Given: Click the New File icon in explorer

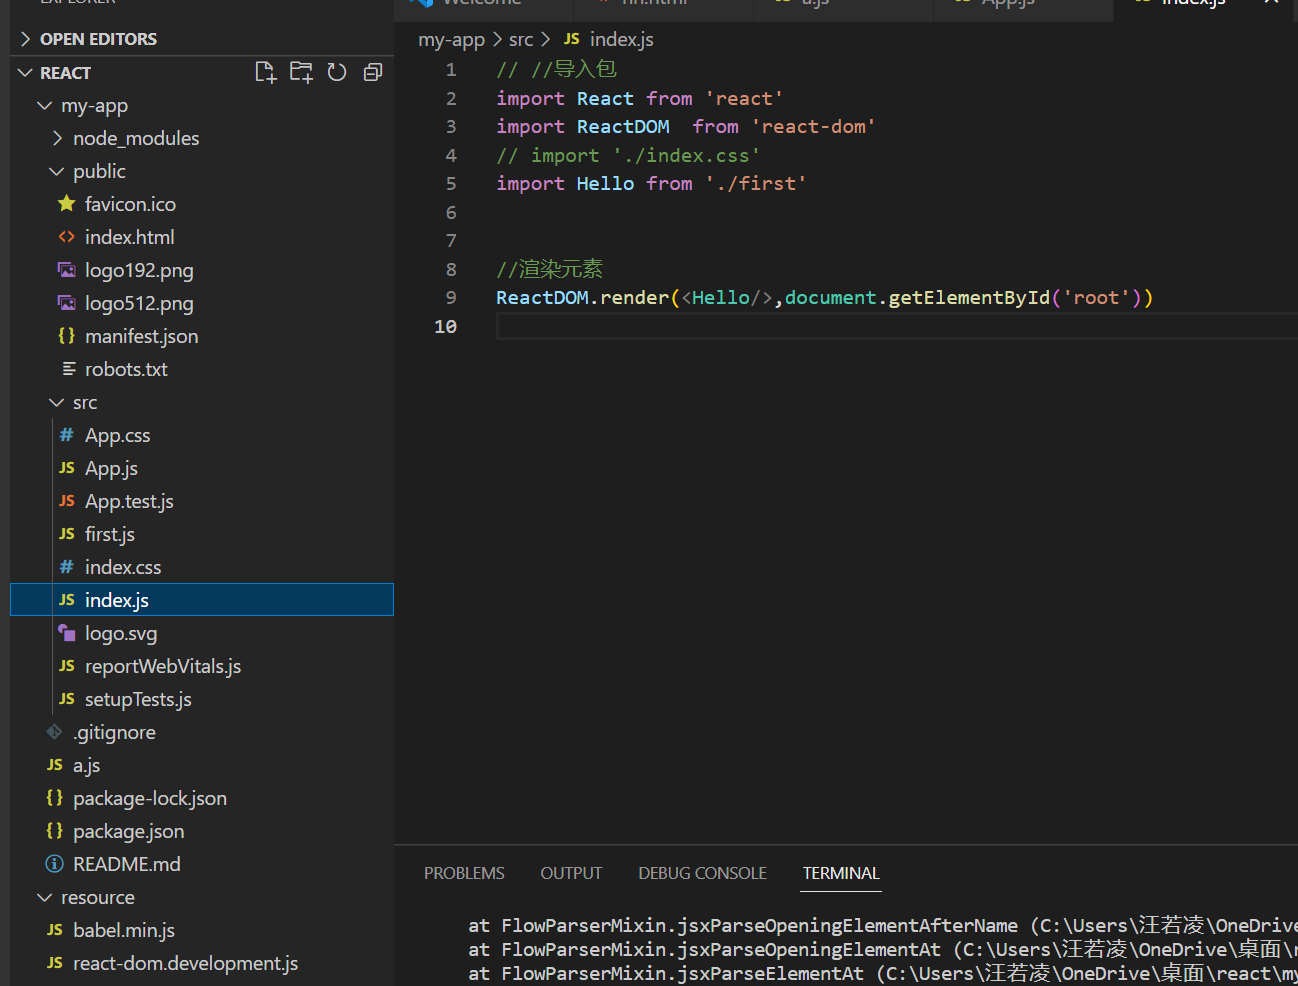Looking at the screenshot, I should (x=265, y=72).
